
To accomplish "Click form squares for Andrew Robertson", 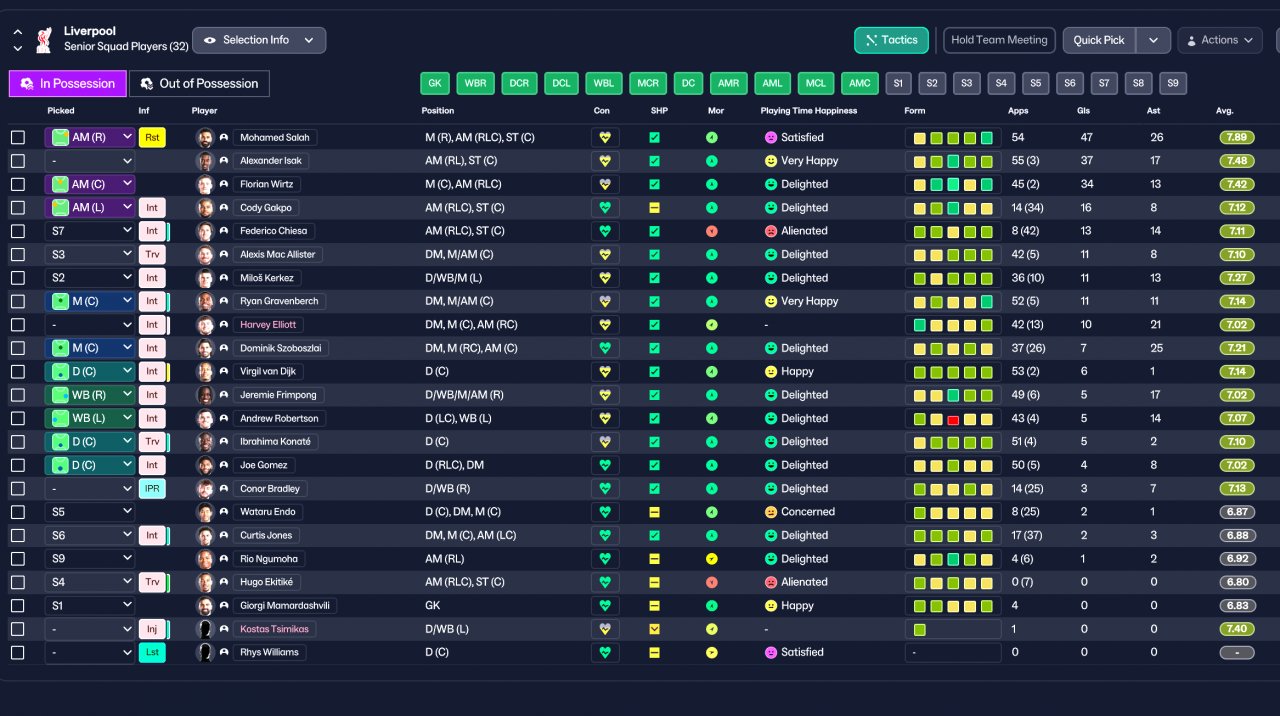I will pyautogui.click(x=953, y=418).
